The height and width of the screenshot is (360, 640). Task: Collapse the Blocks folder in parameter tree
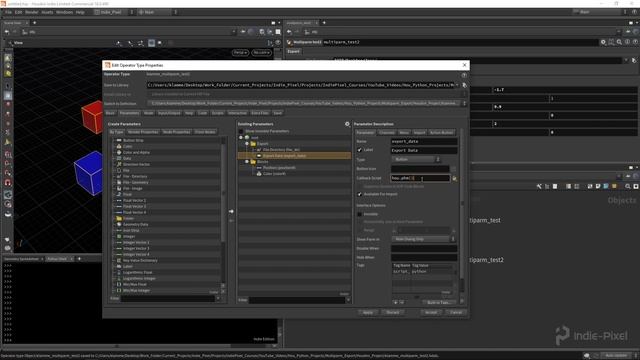click(x=247, y=162)
